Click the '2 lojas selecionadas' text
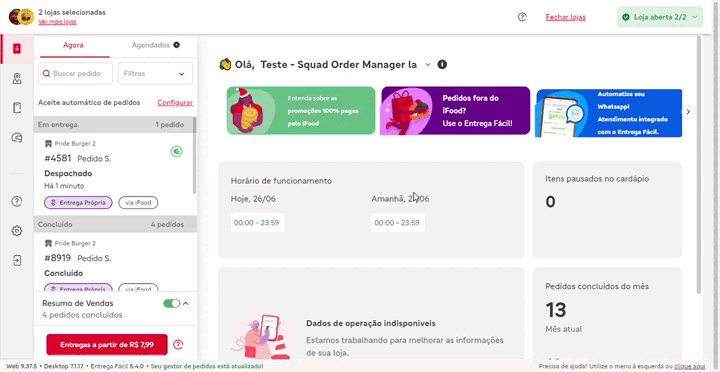720x372 pixels. pyautogui.click(x=72, y=12)
